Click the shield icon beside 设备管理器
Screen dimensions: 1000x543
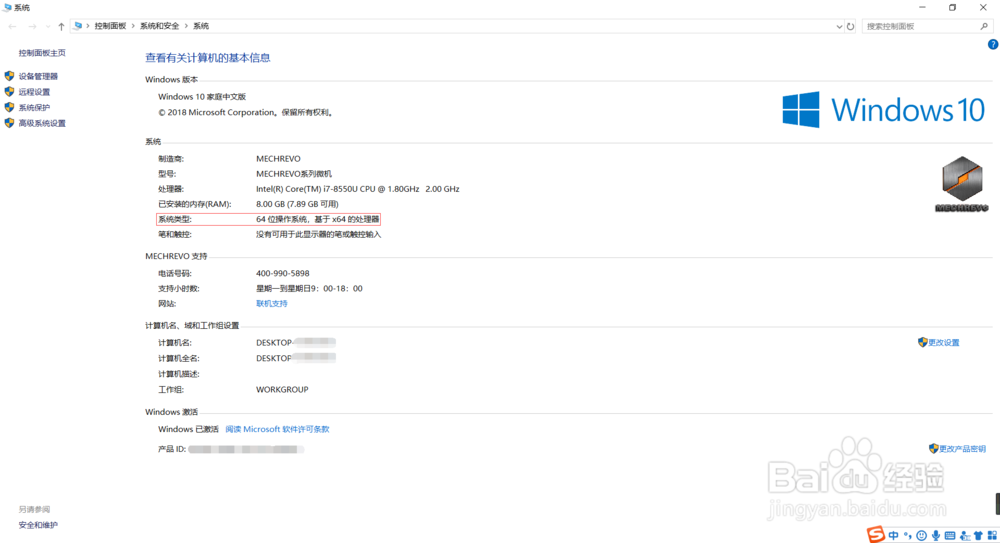coord(9,76)
